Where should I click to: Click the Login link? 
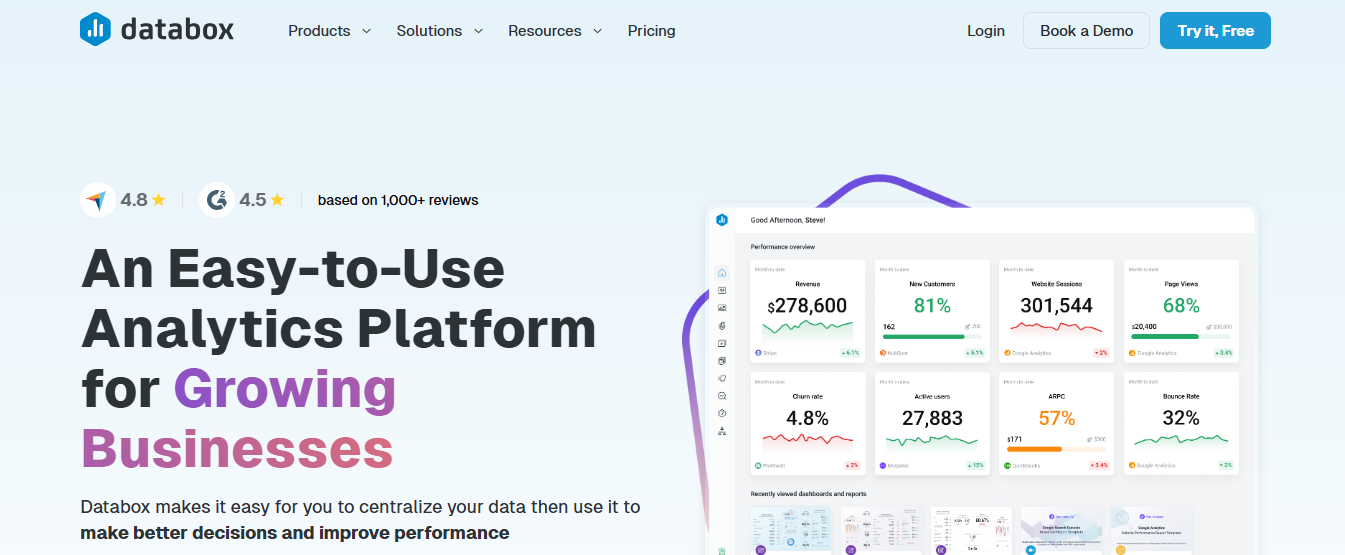pos(986,31)
